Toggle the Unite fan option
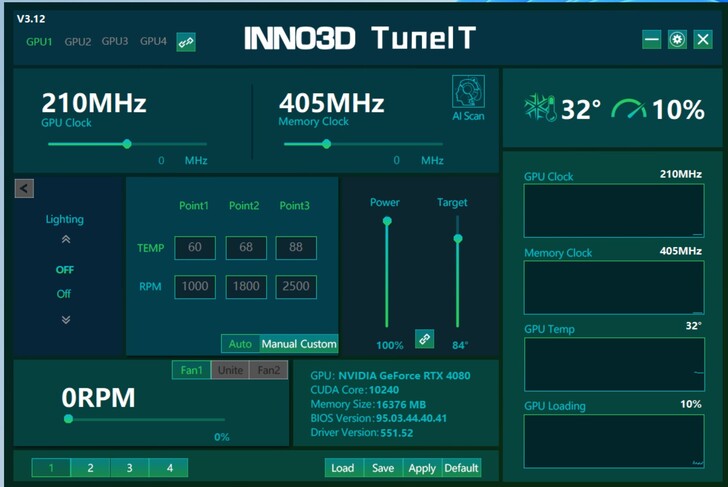728x487 pixels. (230, 370)
